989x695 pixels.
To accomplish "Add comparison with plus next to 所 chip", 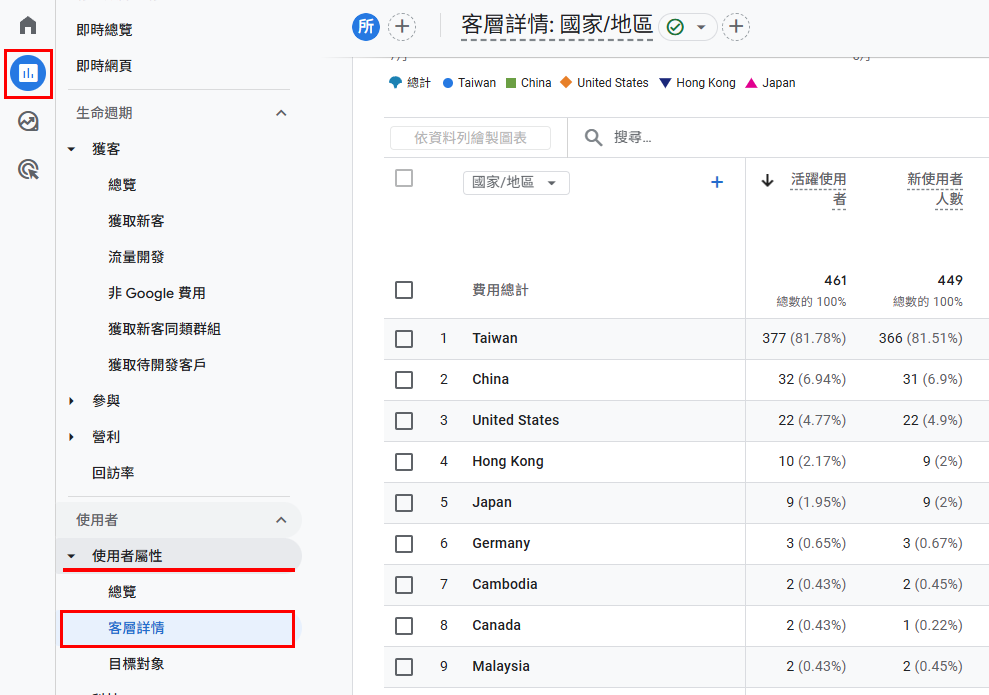I will (x=402, y=26).
